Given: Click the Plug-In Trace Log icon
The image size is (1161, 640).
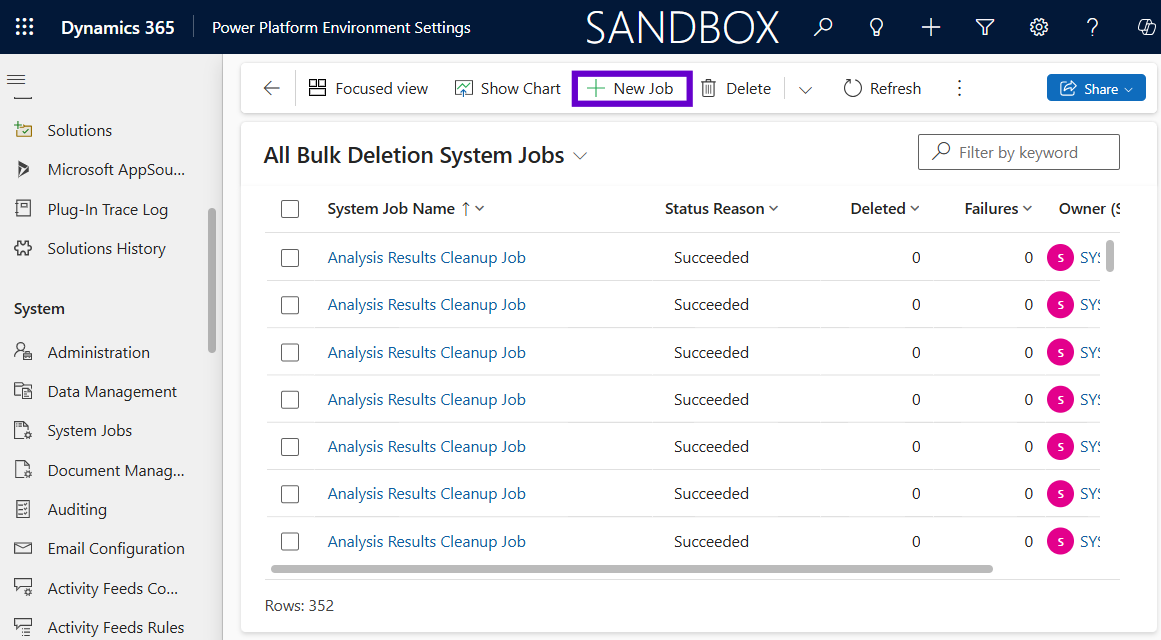Looking at the screenshot, I should pos(23,209).
